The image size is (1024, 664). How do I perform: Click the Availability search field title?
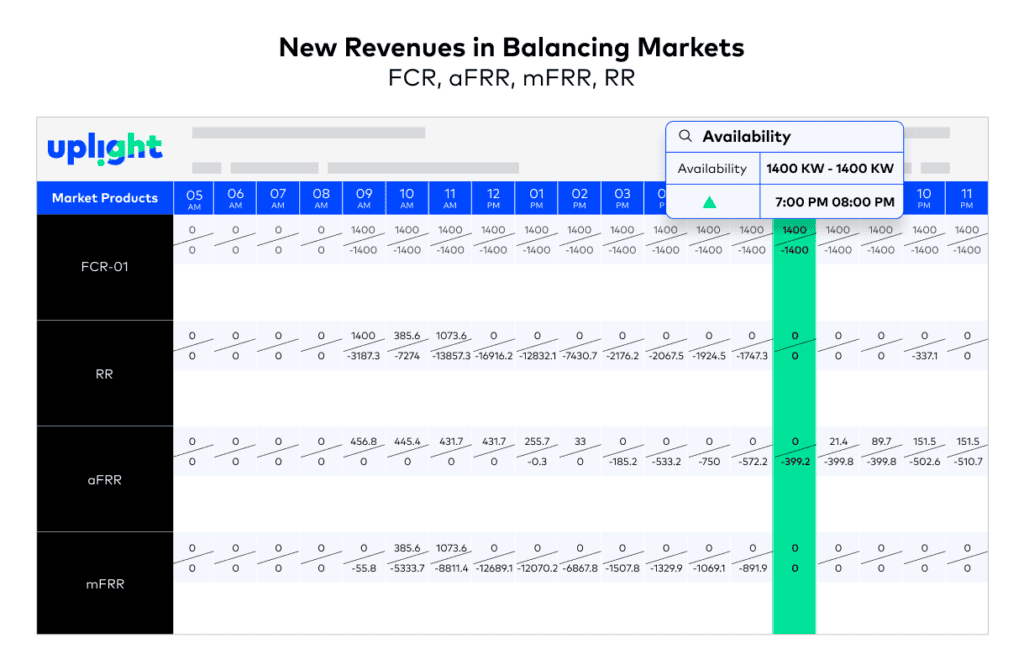(x=746, y=137)
